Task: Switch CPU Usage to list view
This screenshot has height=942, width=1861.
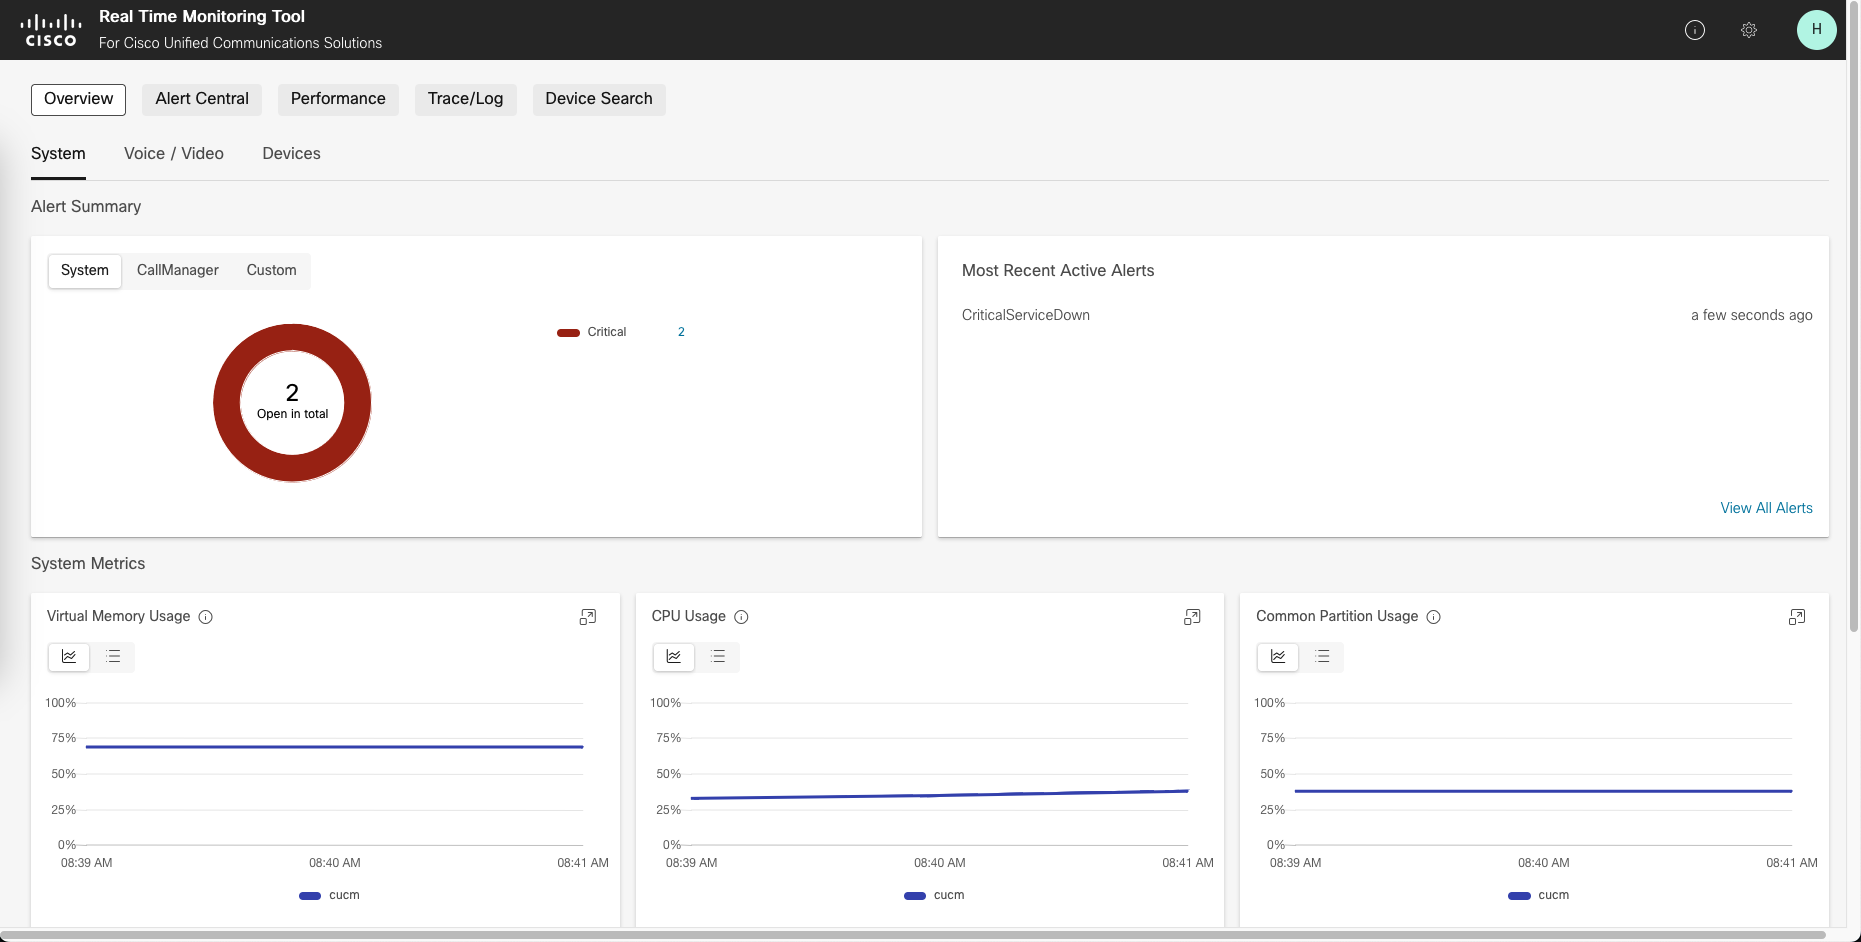Action: click(718, 657)
